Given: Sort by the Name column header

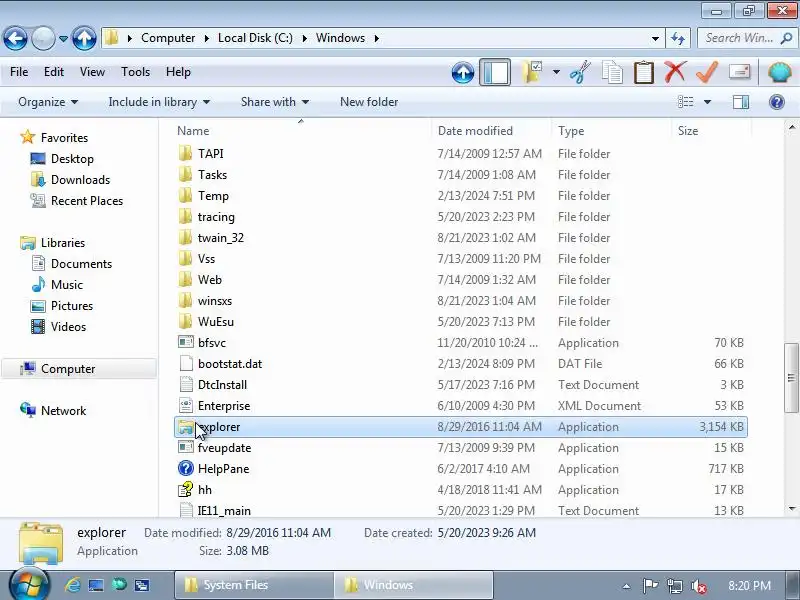Looking at the screenshot, I should (193, 131).
